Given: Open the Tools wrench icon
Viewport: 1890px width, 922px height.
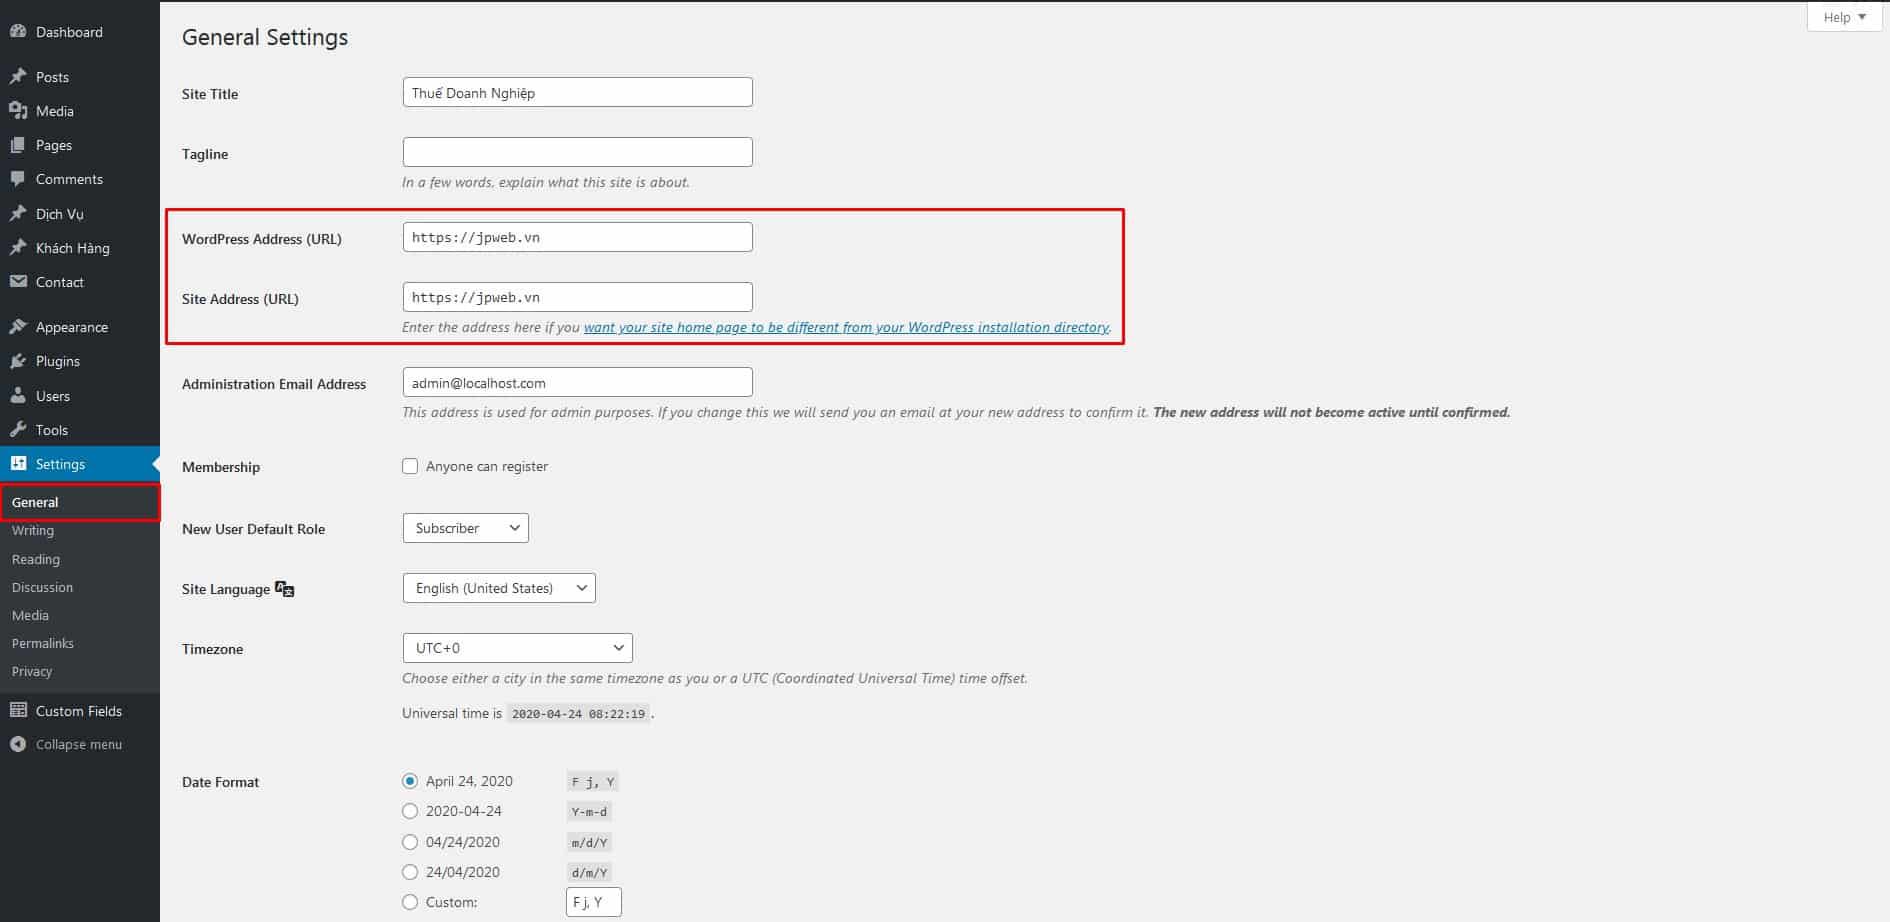Looking at the screenshot, I should click(x=19, y=429).
